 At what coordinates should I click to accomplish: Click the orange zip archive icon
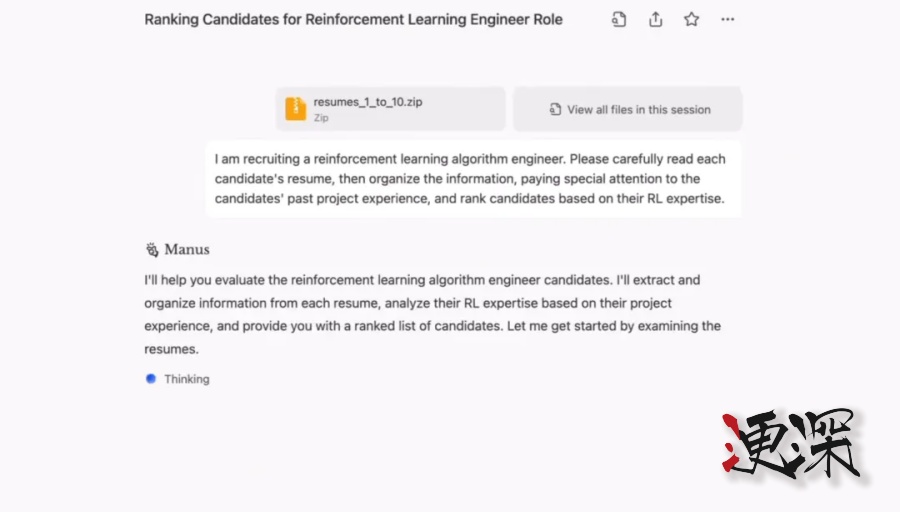295,109
